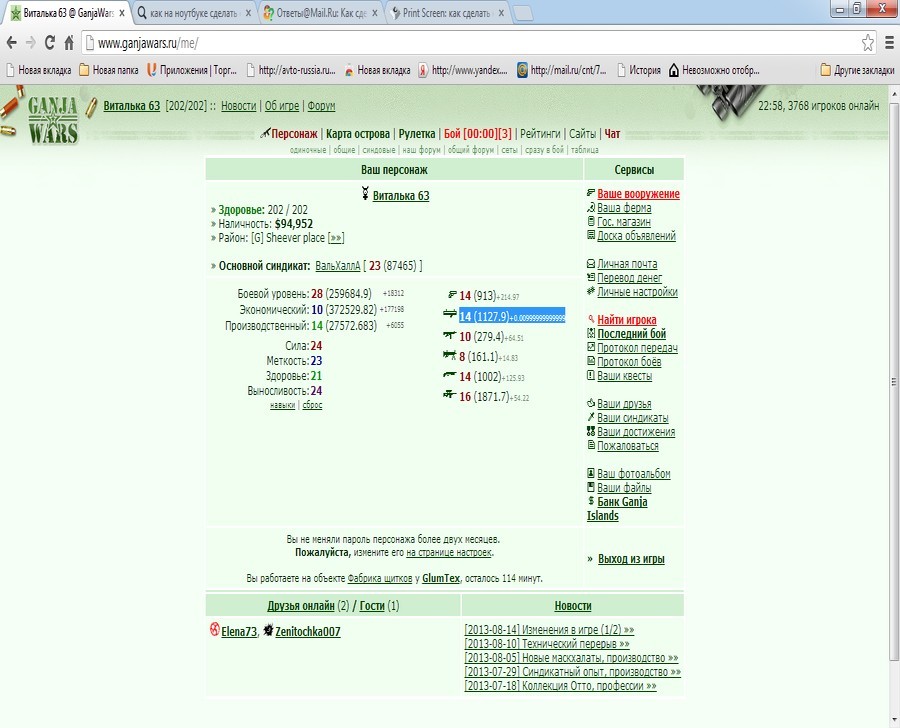900x728 pixels.
Task: Click Elena73's syndicate badge icon
Action: (x=215, y=630)
